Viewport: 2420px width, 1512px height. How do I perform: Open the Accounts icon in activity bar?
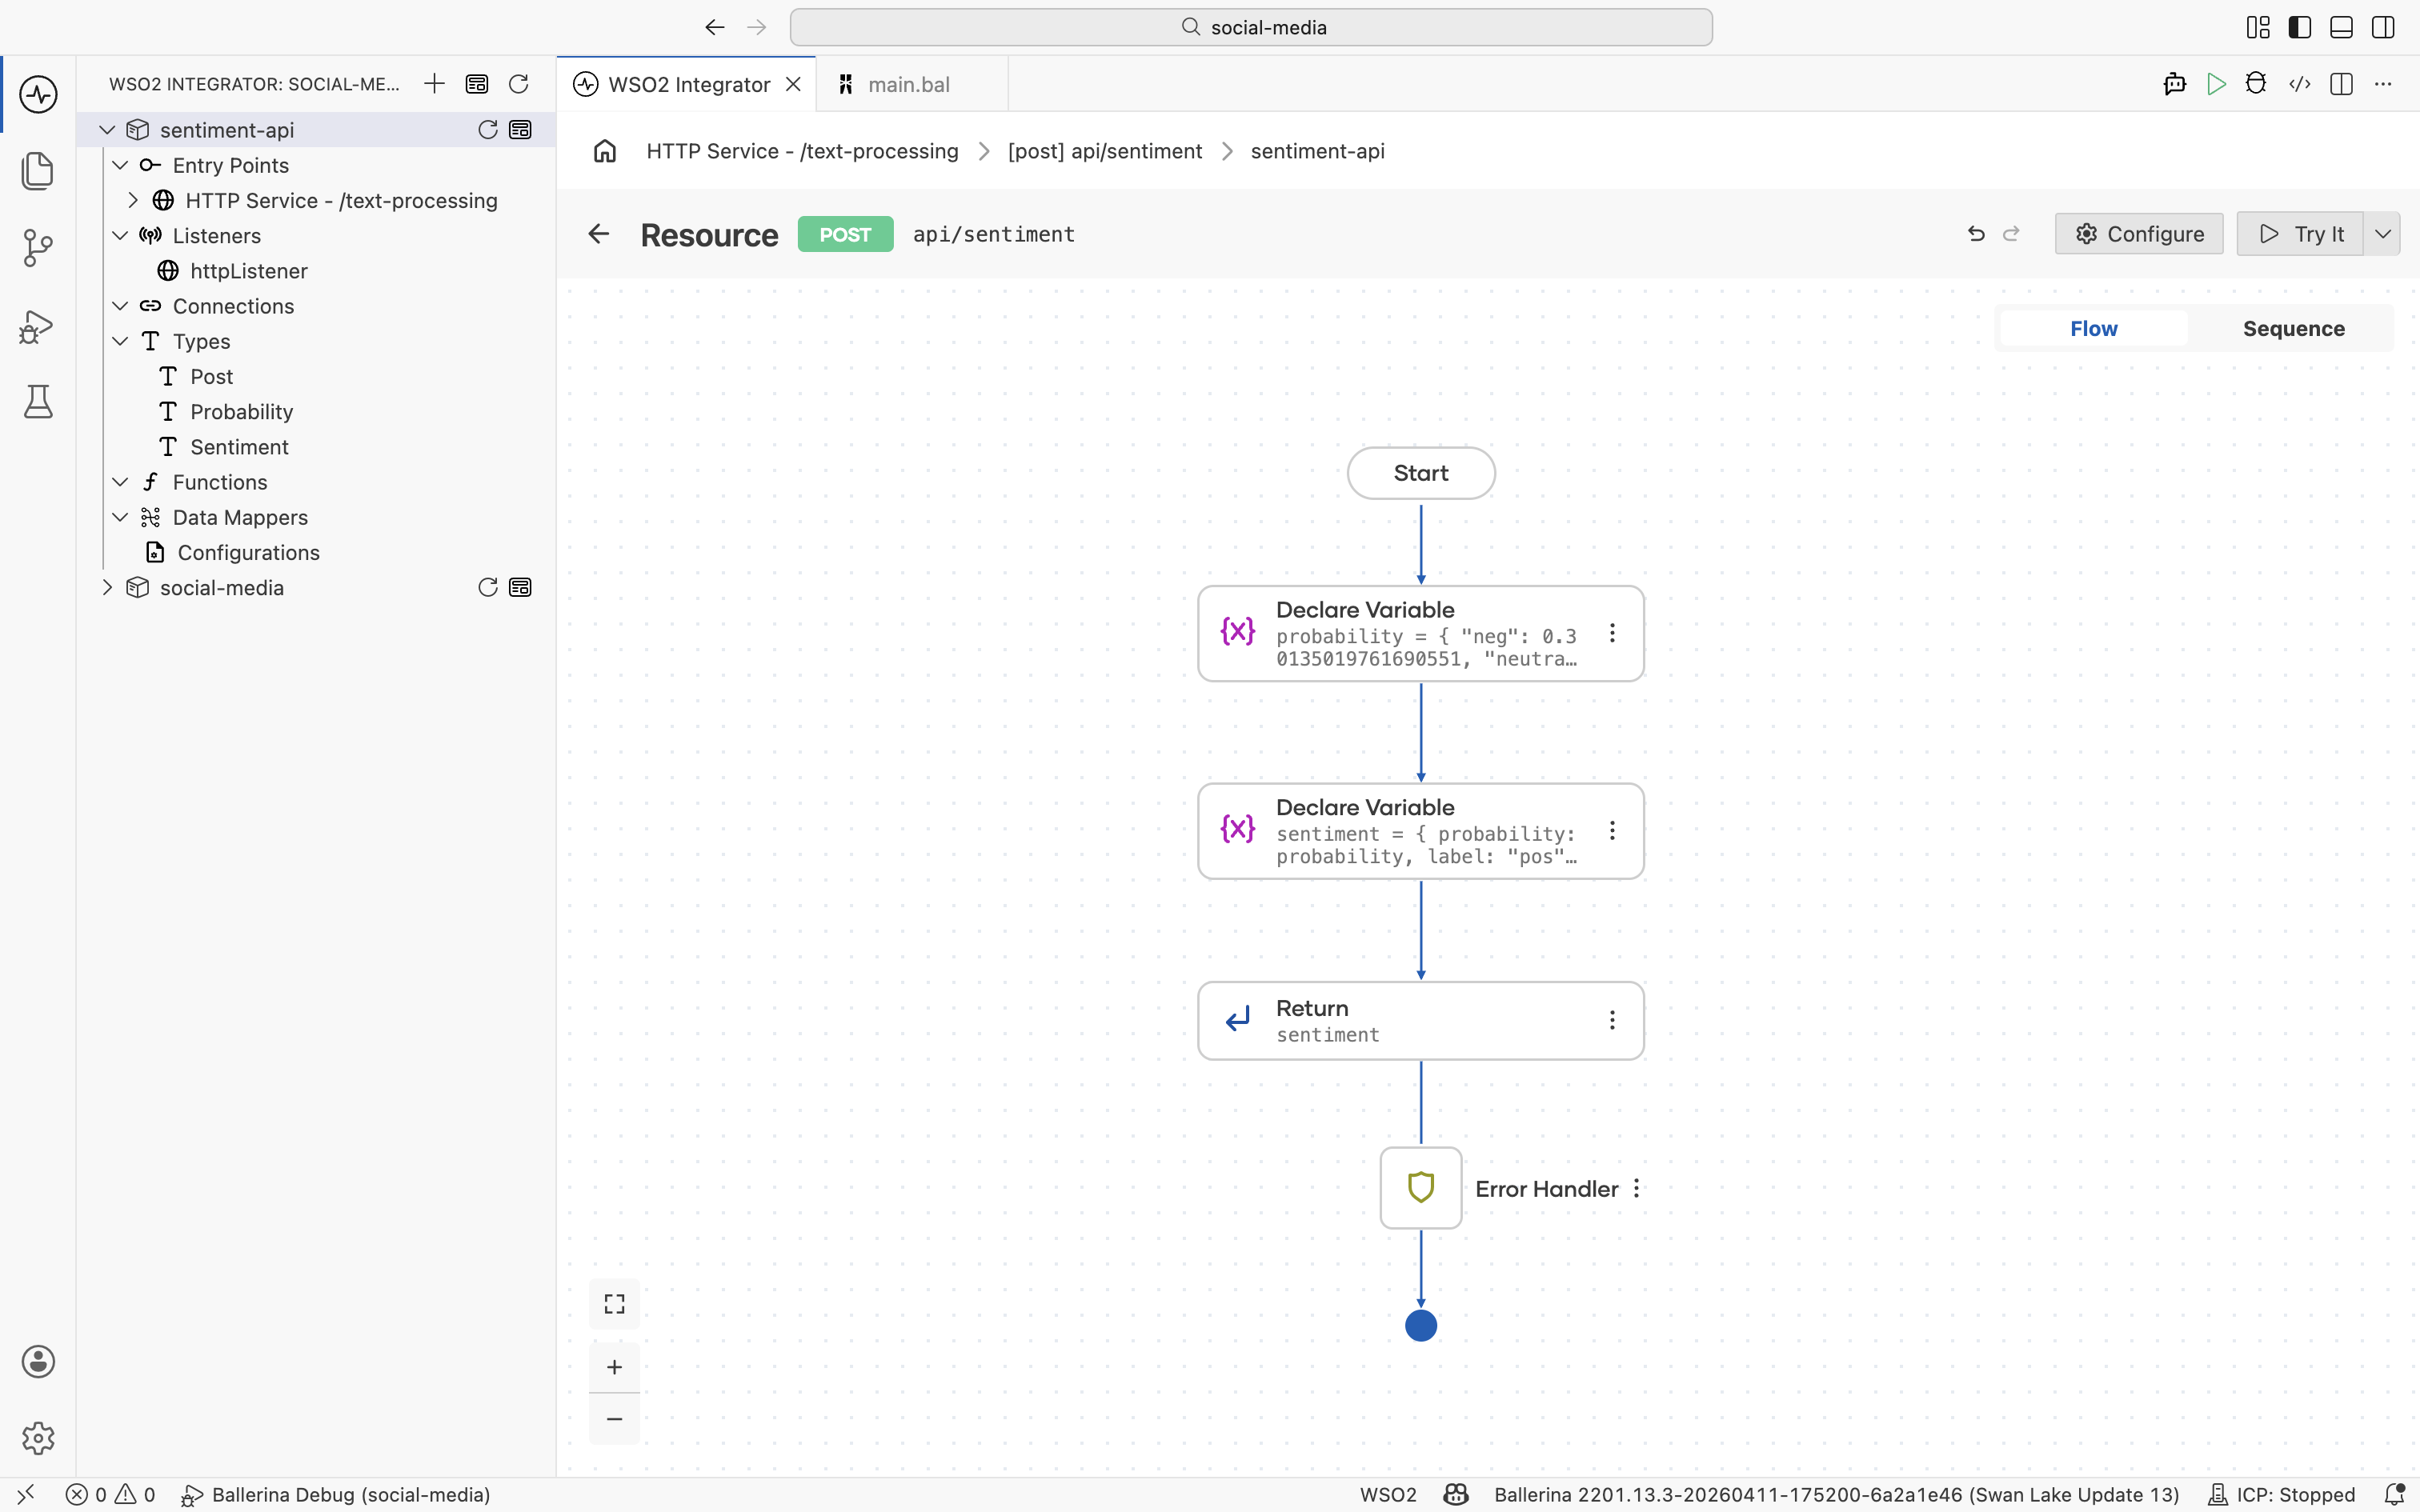[38, 1362]
